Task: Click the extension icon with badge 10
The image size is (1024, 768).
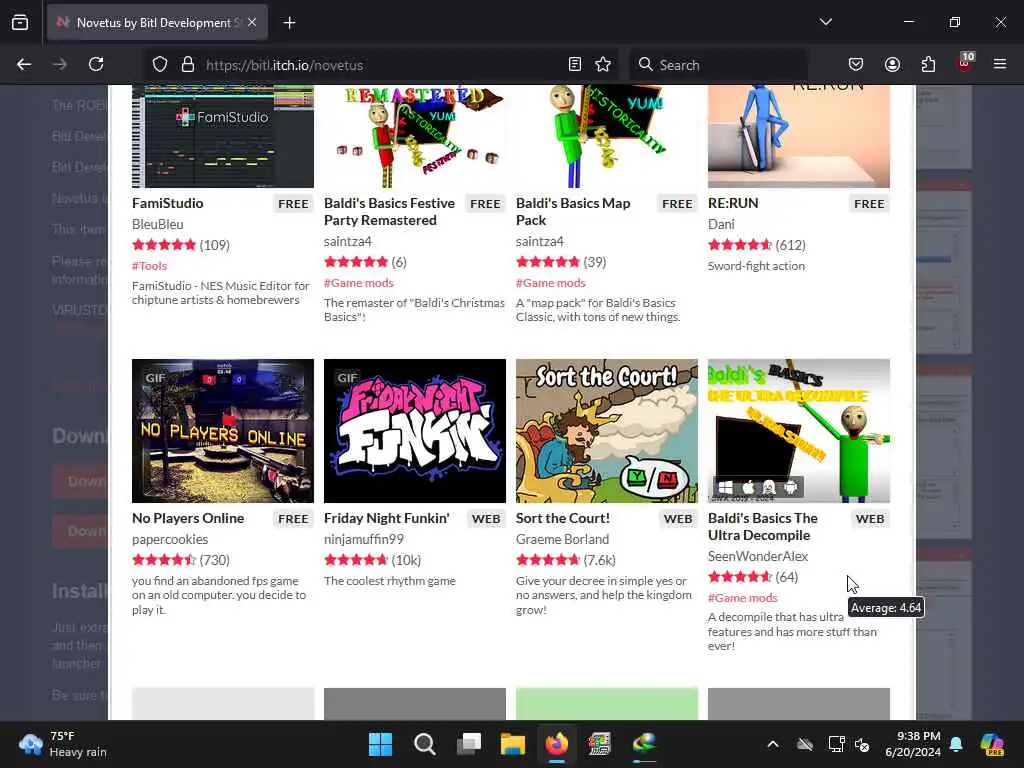Action: (x=965, y=62)
